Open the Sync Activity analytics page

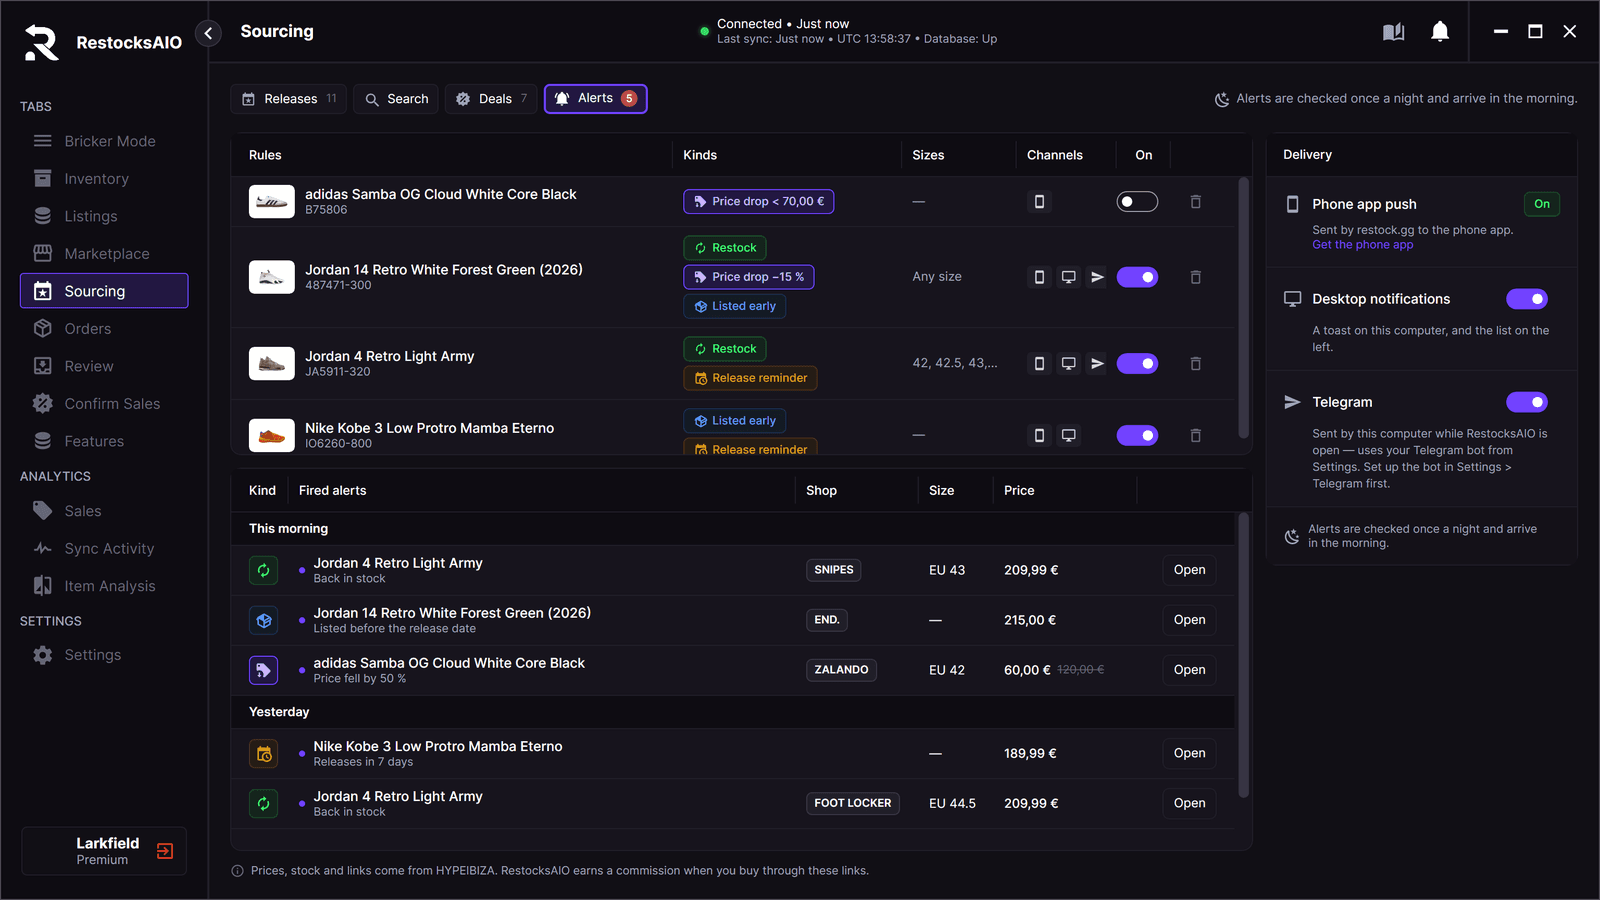104,549
